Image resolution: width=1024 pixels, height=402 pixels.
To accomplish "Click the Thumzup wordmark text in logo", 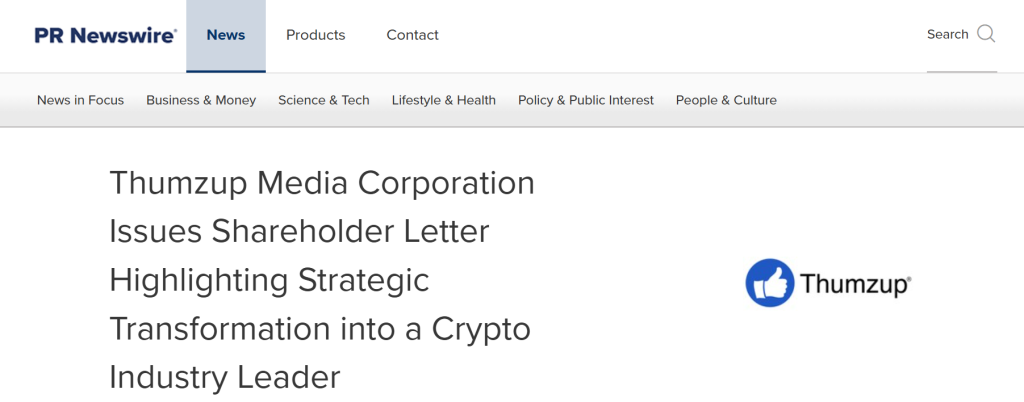I will point(855,283).
